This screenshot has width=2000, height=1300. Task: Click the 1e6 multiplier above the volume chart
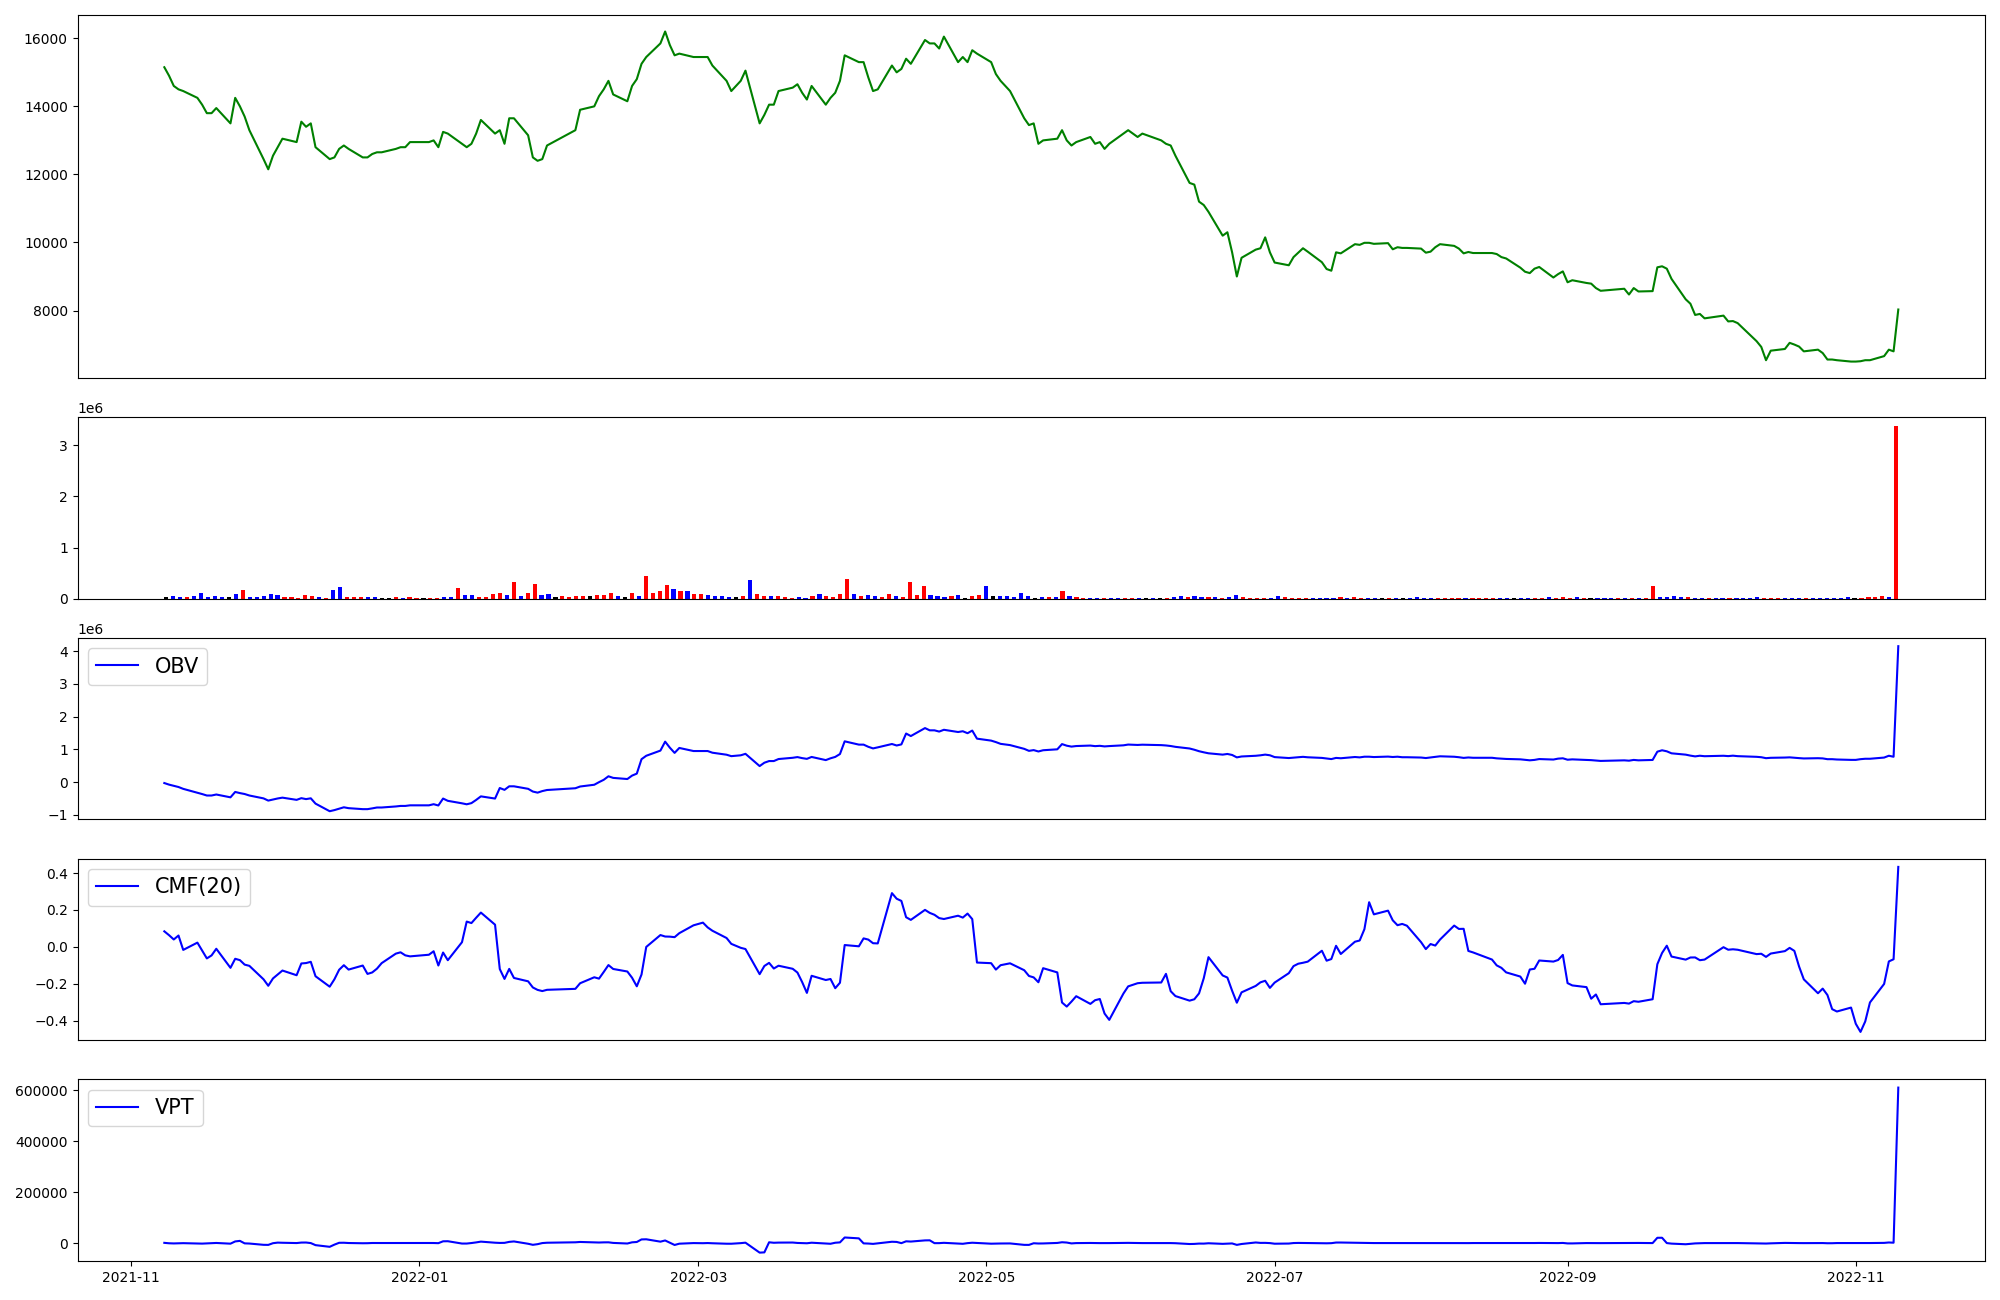point(90,409)
